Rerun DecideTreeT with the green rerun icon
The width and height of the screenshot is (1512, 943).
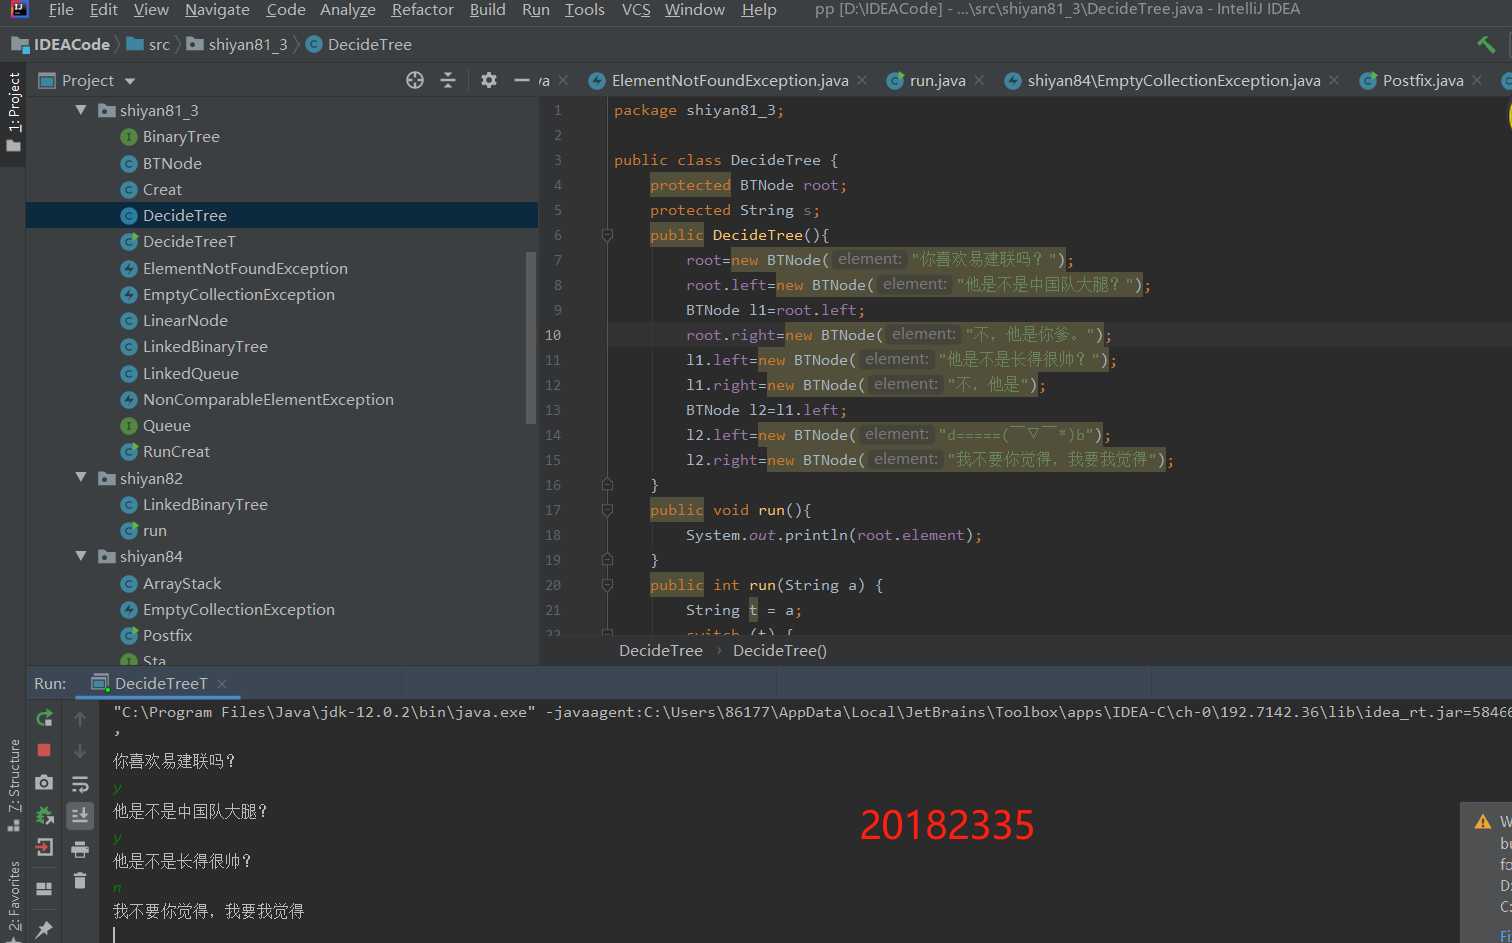pos(44,718)
